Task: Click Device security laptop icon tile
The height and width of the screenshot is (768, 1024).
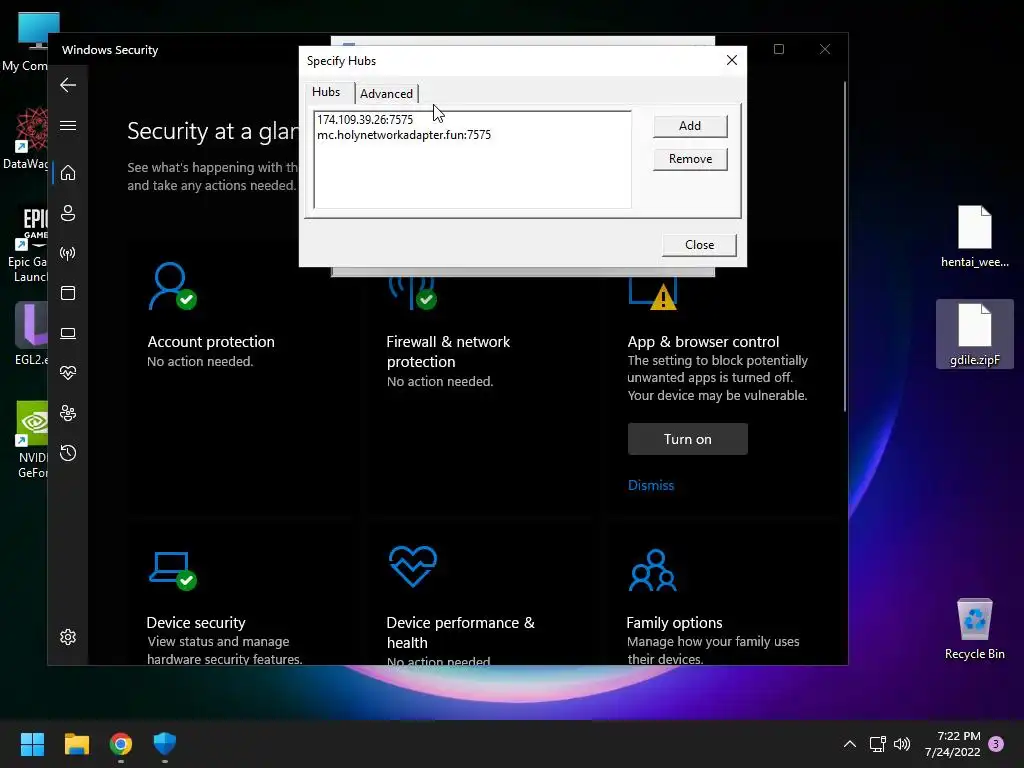Action: (172, 571)
